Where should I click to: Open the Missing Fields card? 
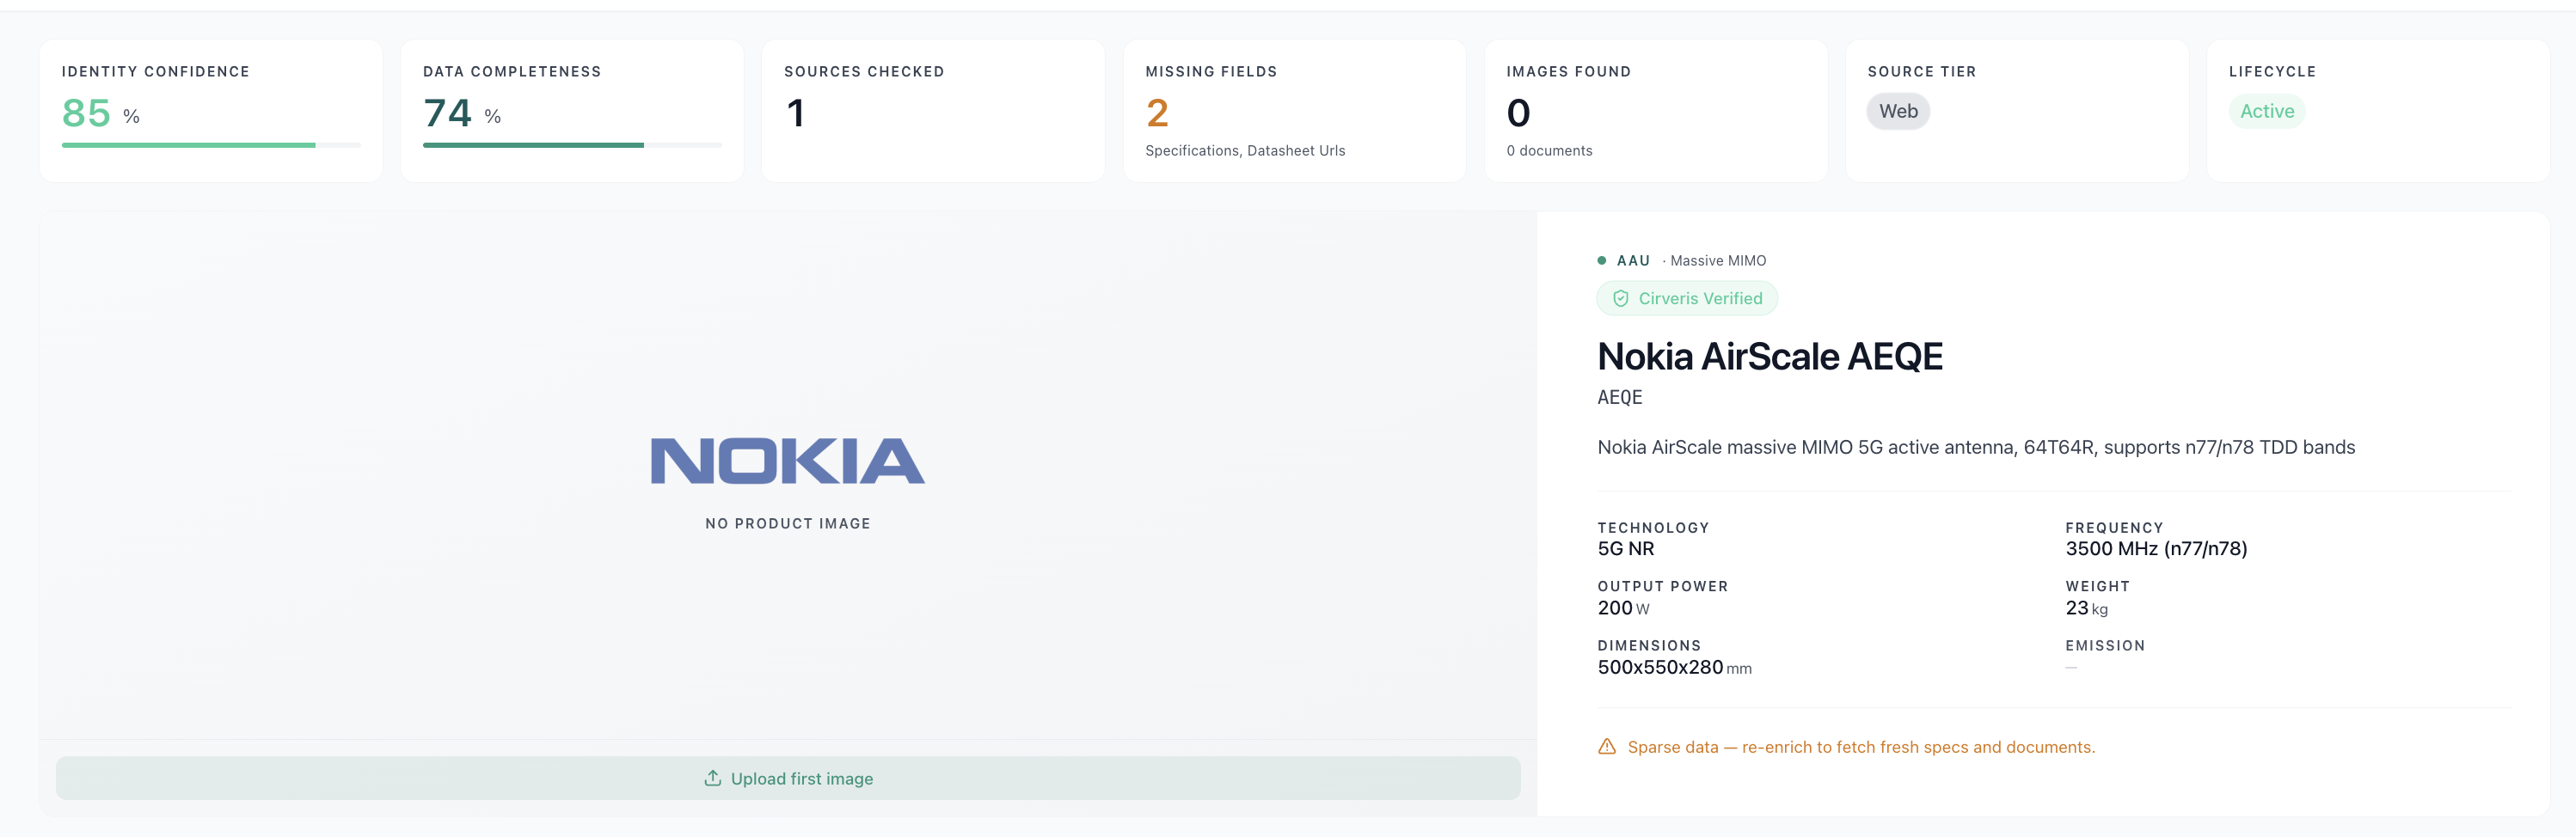1294,111
